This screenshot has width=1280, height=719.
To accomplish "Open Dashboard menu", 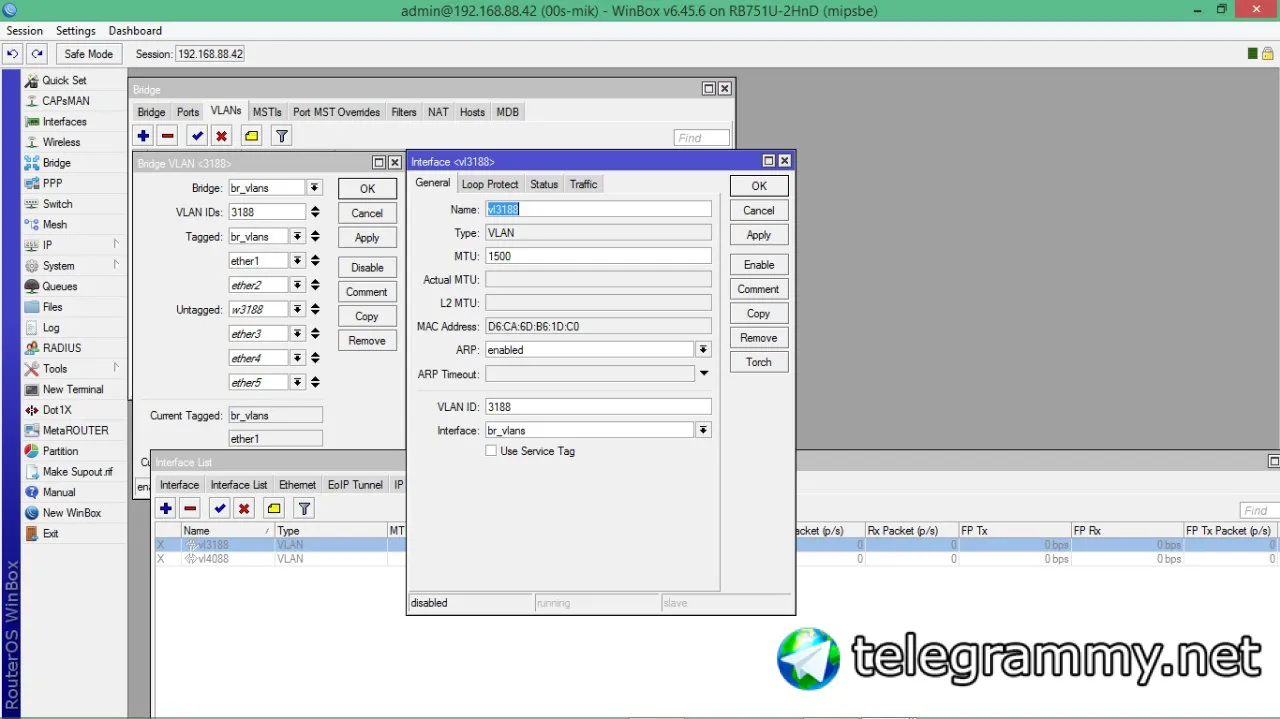I will pyautogui.click(x=135, y=31).
